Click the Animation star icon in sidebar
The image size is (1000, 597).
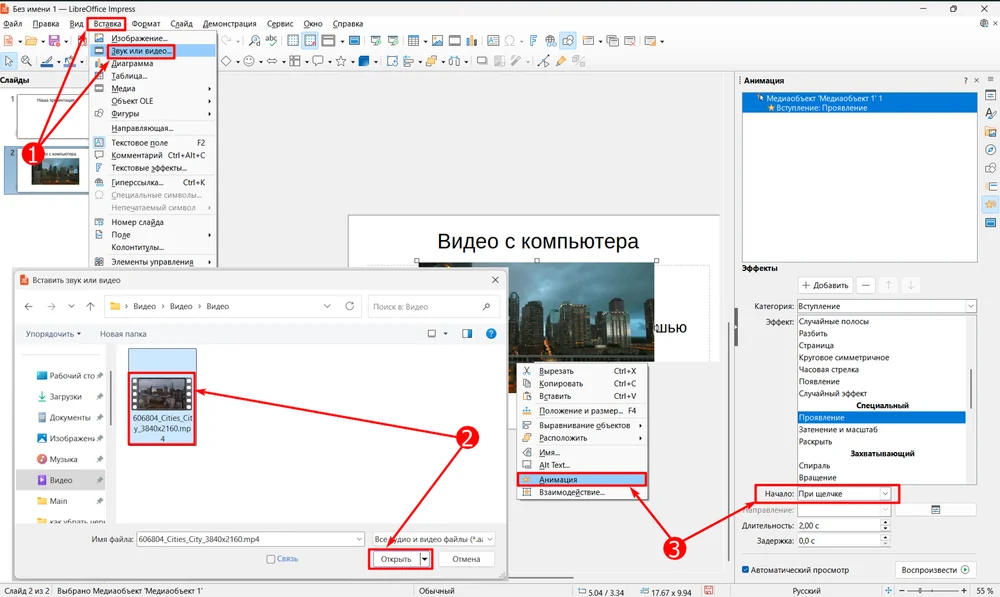pos(990,204)
